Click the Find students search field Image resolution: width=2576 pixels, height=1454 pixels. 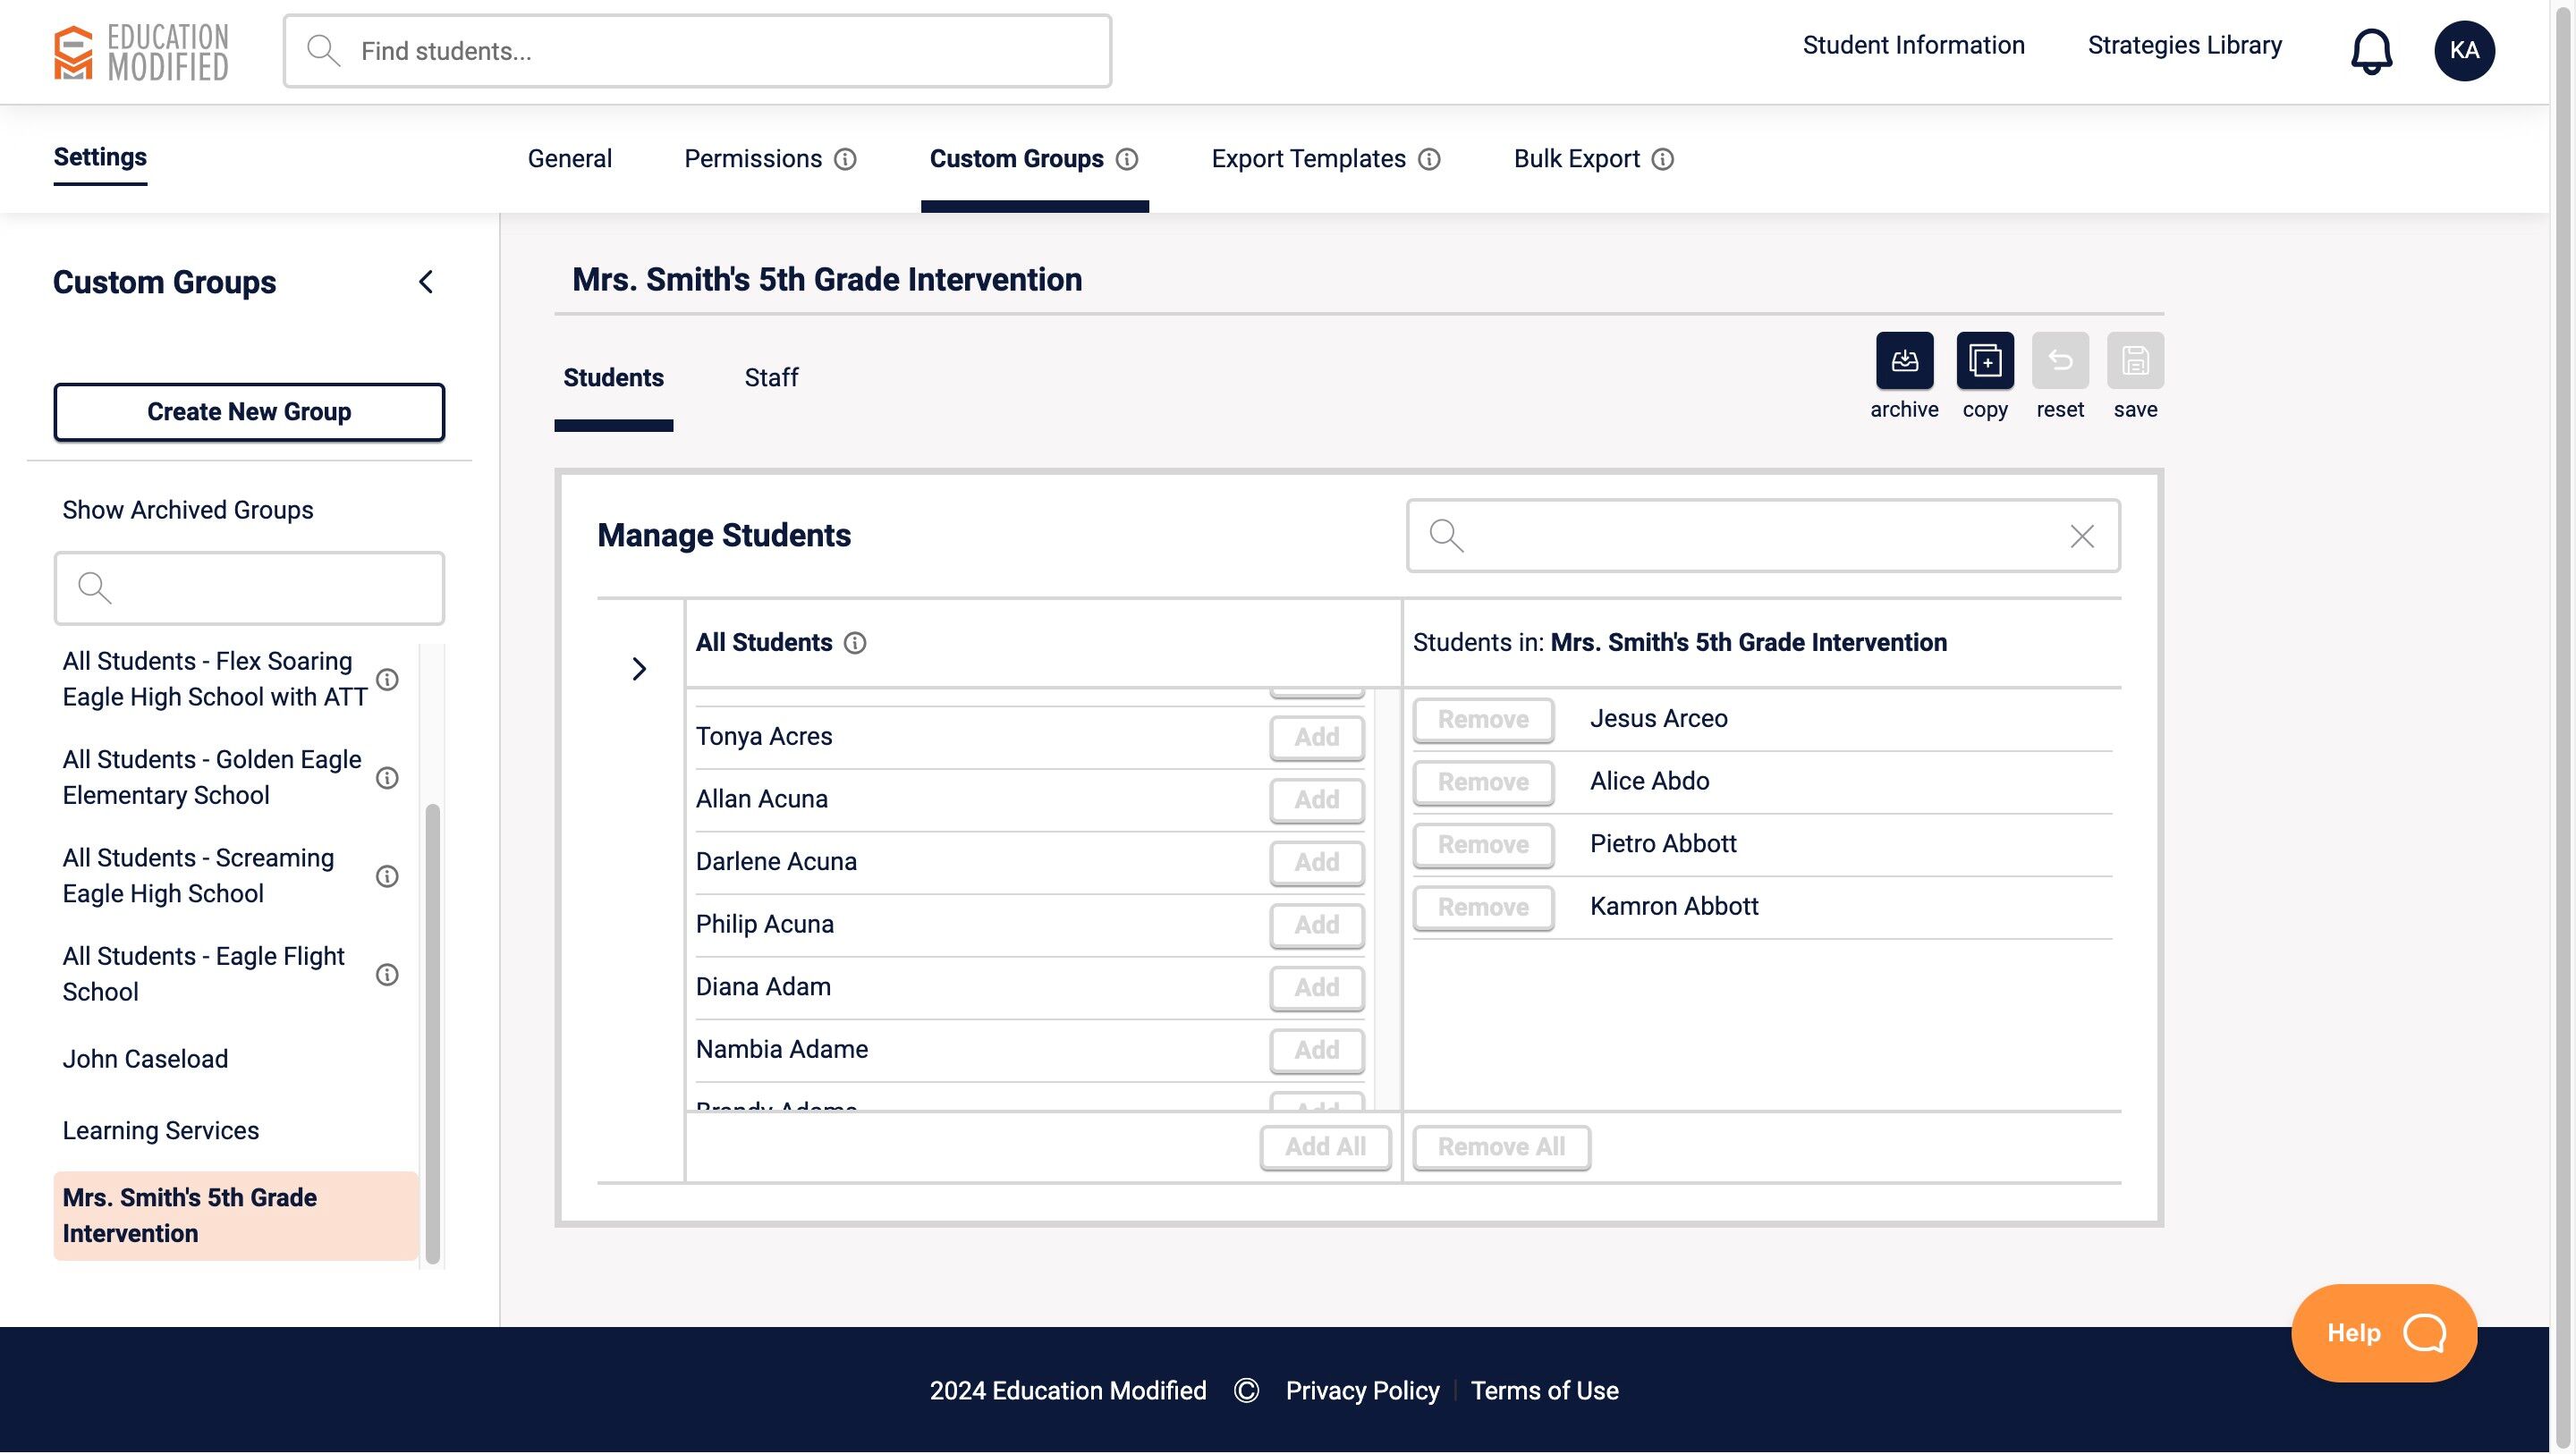(x=698, y=51)
